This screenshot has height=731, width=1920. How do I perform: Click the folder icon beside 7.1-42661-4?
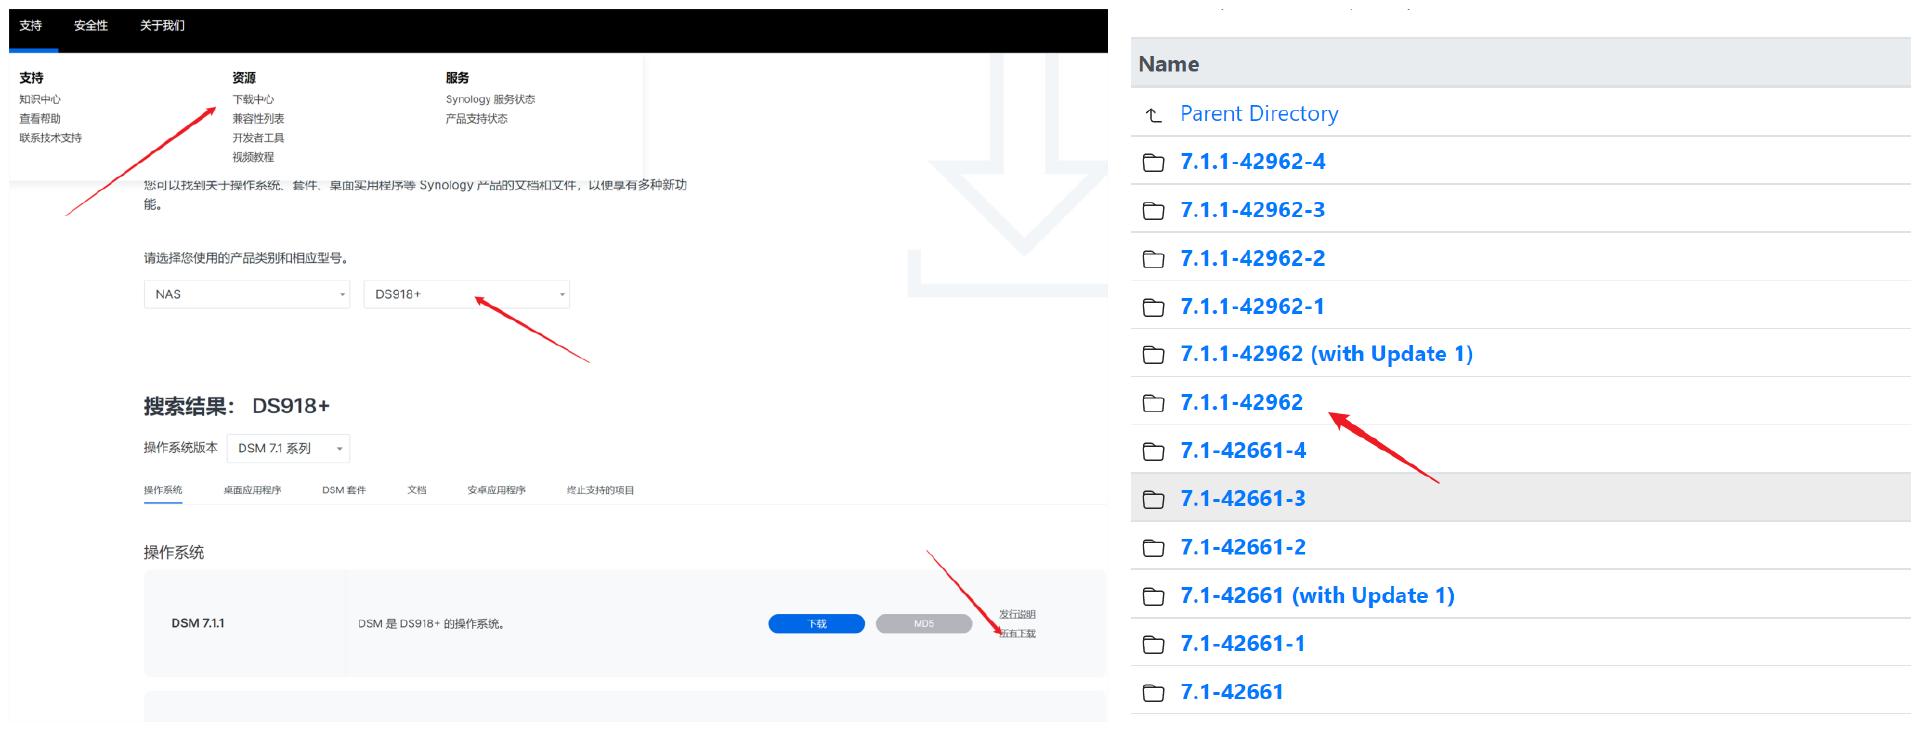click(x=1153, y=451)
